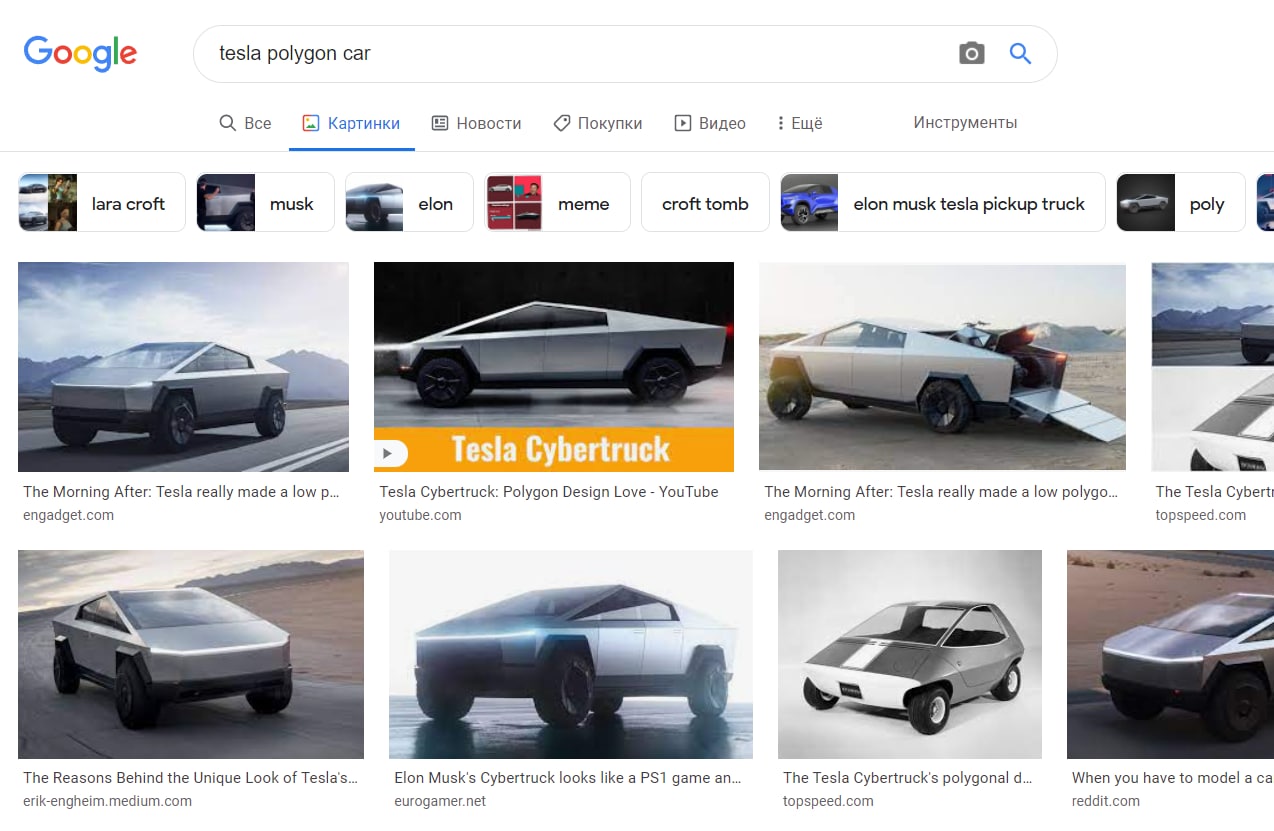Click play icon on YouTube thumbnail
Screen dimensions: 1274x831
coord(388,453)
